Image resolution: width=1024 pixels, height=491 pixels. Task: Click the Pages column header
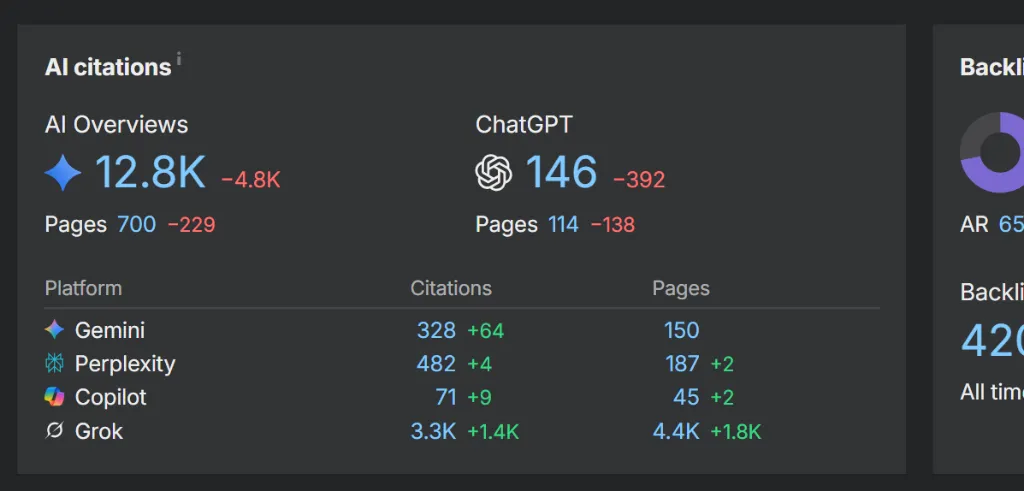click(x=680, y=288)
